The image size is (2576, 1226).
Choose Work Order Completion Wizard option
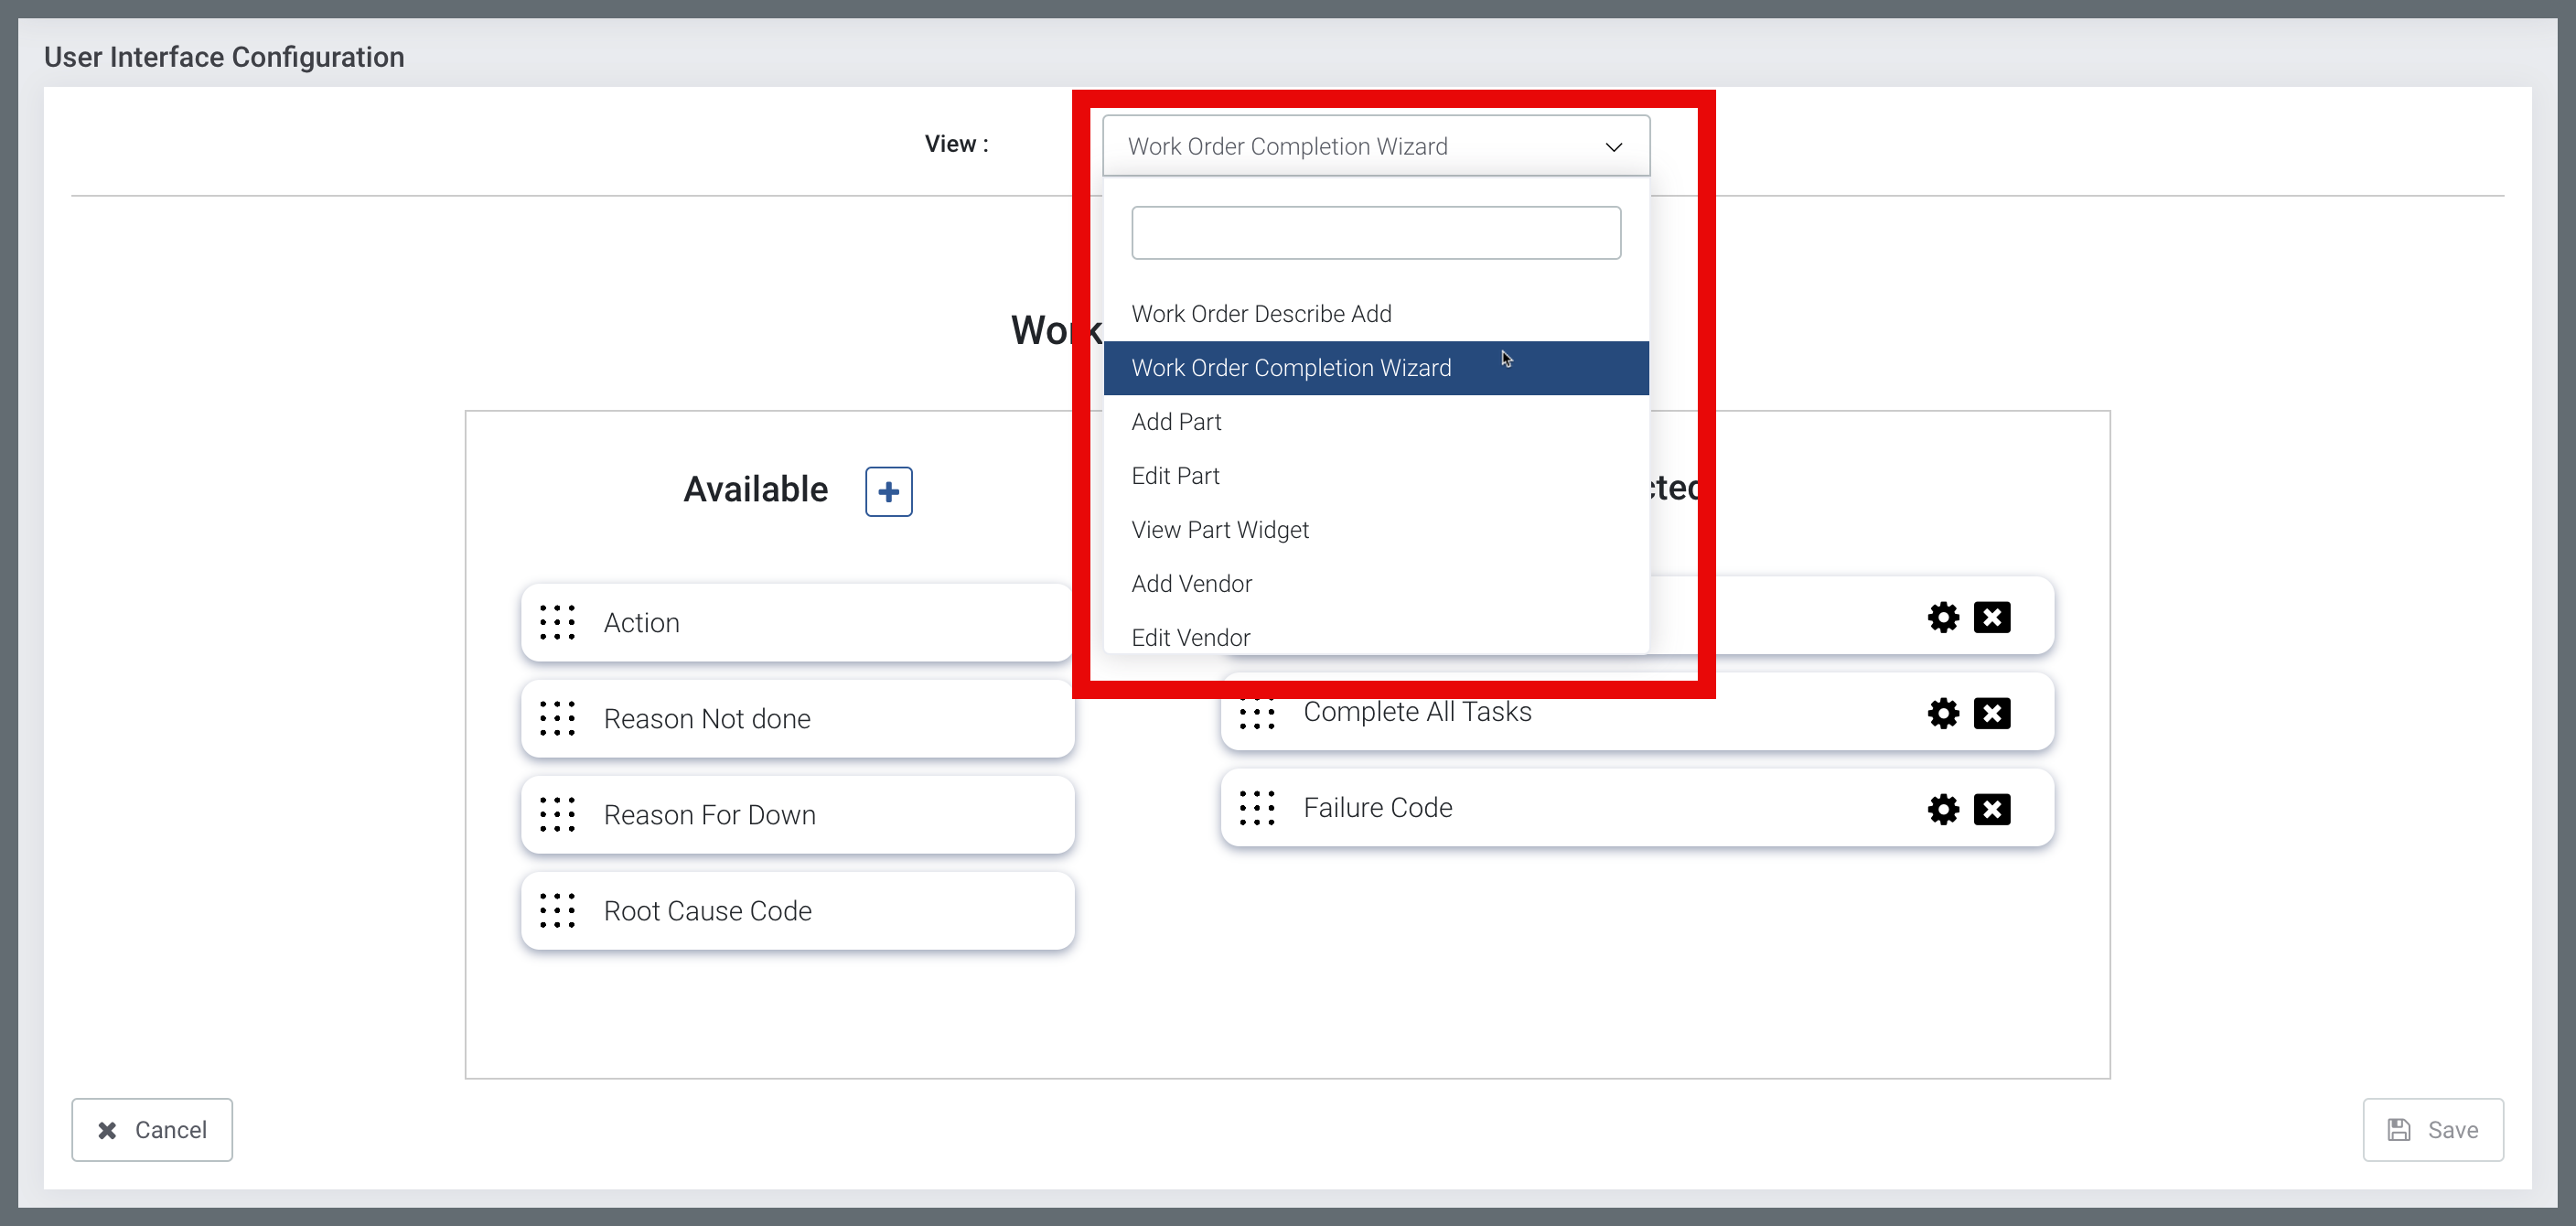[1290, 368]
